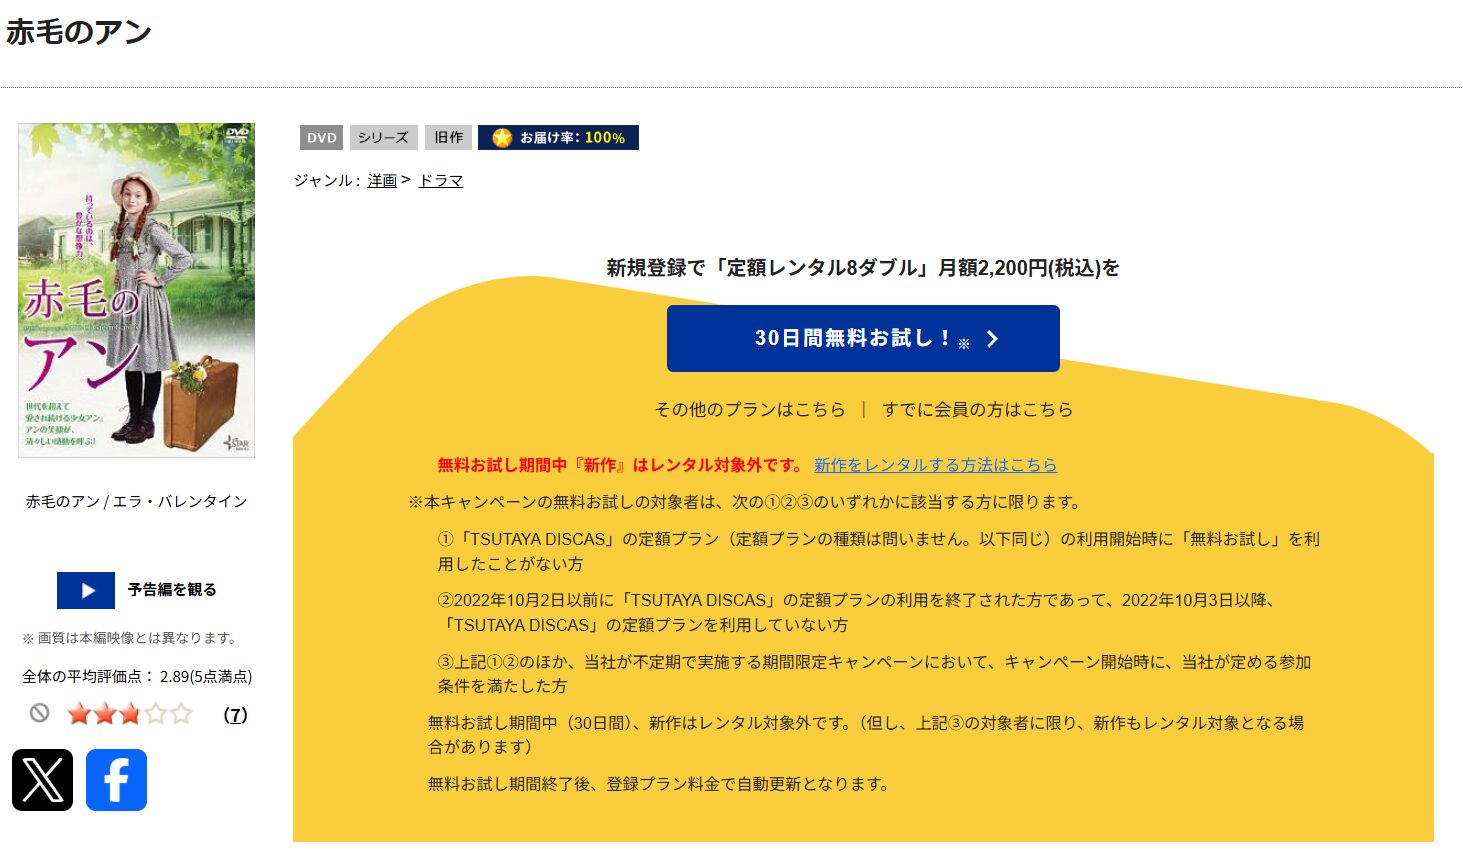The height and width of the screenshot is (864, 1463).
Task: Open the 洋画 genre link
Action: pos(382,181)
